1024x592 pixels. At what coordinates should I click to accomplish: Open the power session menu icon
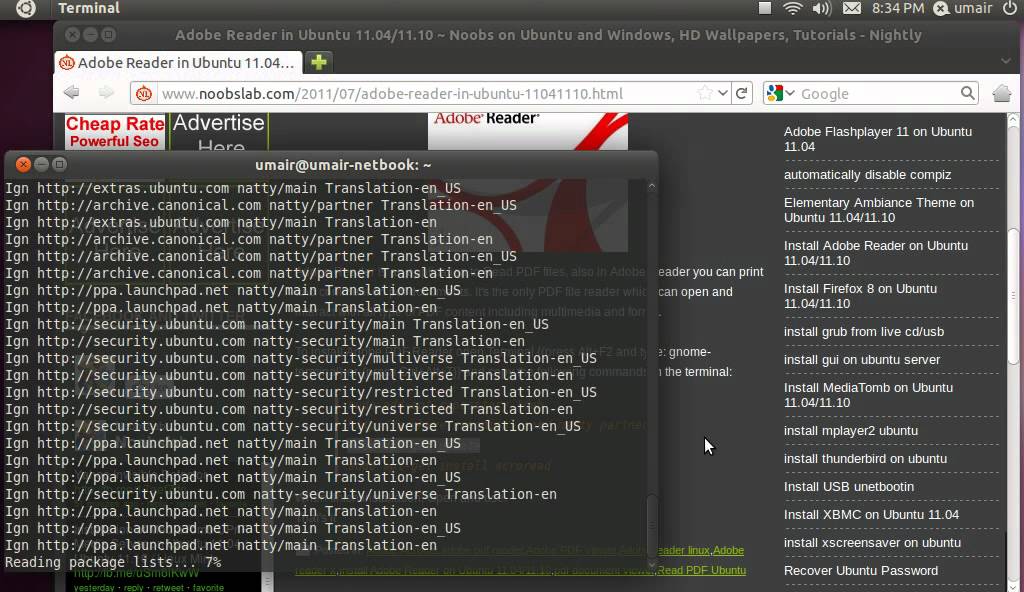pyautogui.click(x=1009, y=8)
